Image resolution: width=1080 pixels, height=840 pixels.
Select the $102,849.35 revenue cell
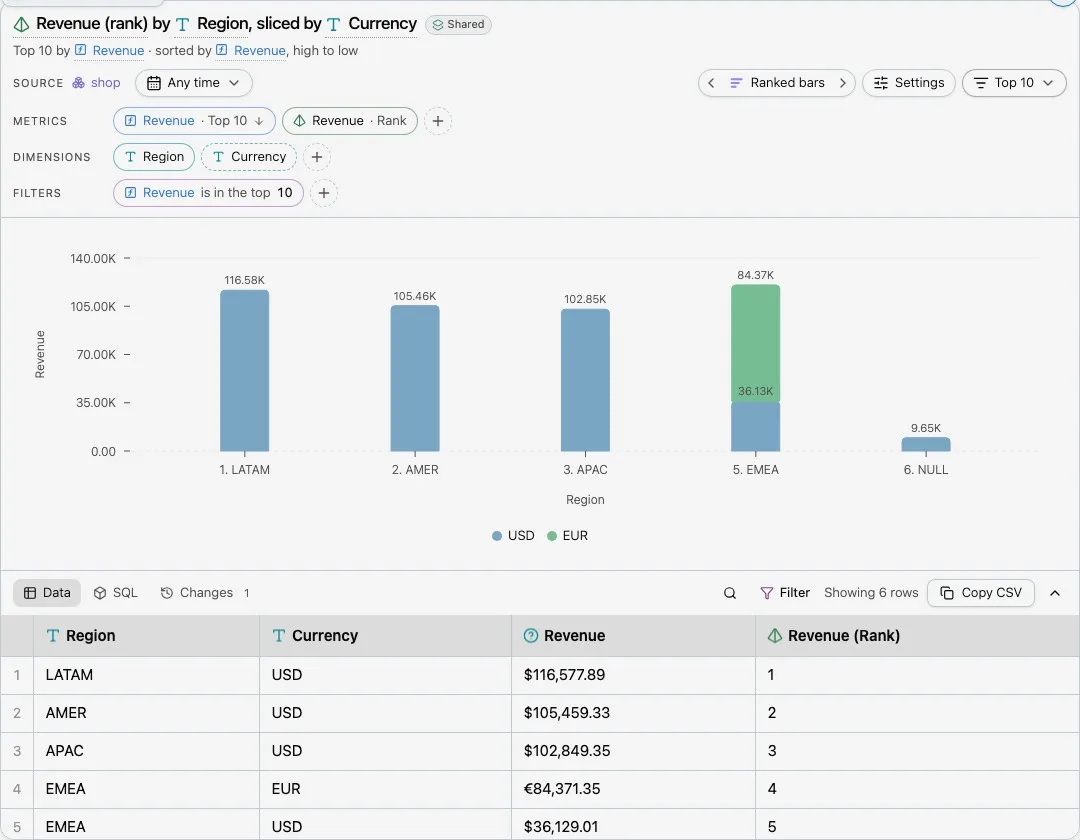point(634,750)
